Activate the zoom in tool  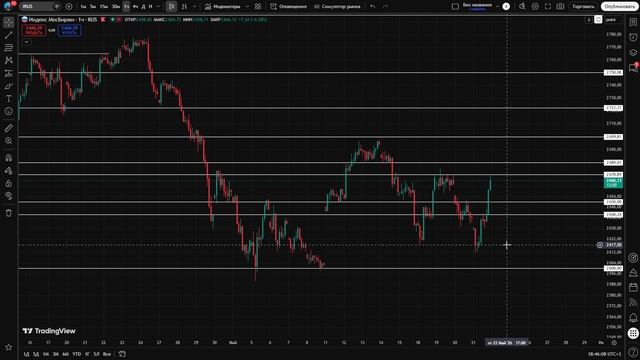9,141
